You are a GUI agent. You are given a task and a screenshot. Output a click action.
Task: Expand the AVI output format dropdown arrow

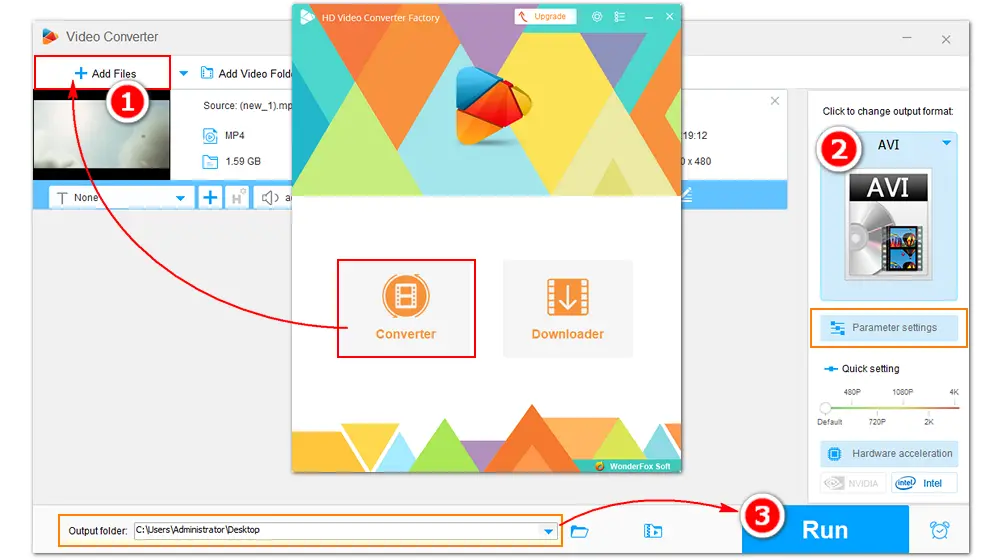tap(946, 143)
